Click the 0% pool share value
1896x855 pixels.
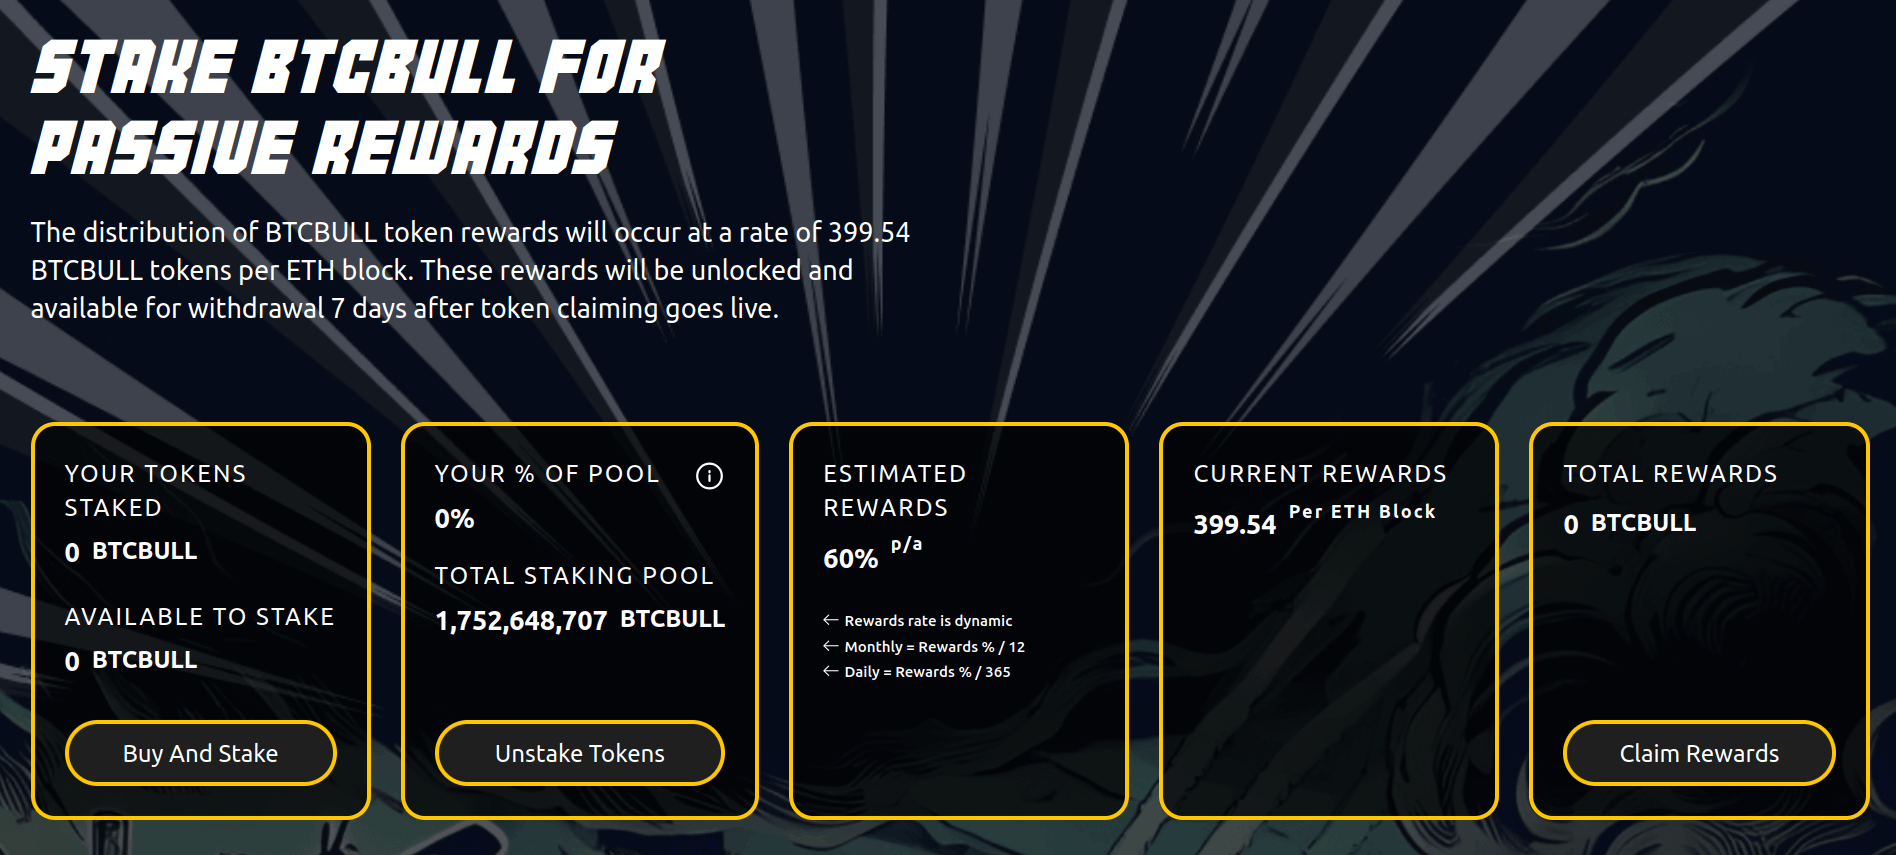pos(454,519)
